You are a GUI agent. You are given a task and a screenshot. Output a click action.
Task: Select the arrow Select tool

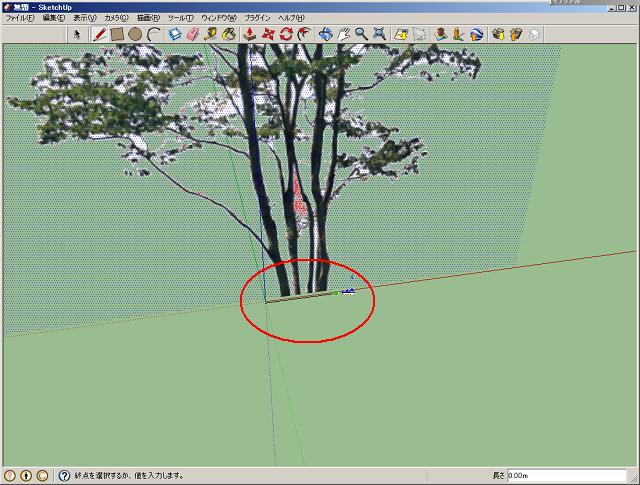[78, 34]
